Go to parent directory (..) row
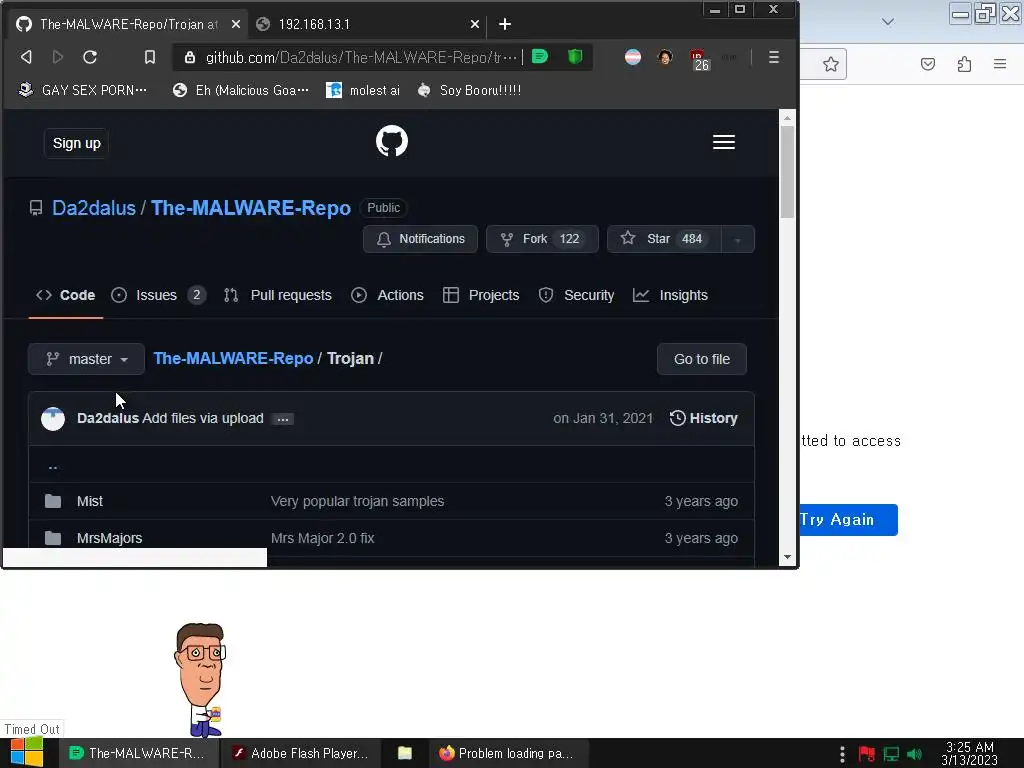1024x768 pixels. [391, 466]
